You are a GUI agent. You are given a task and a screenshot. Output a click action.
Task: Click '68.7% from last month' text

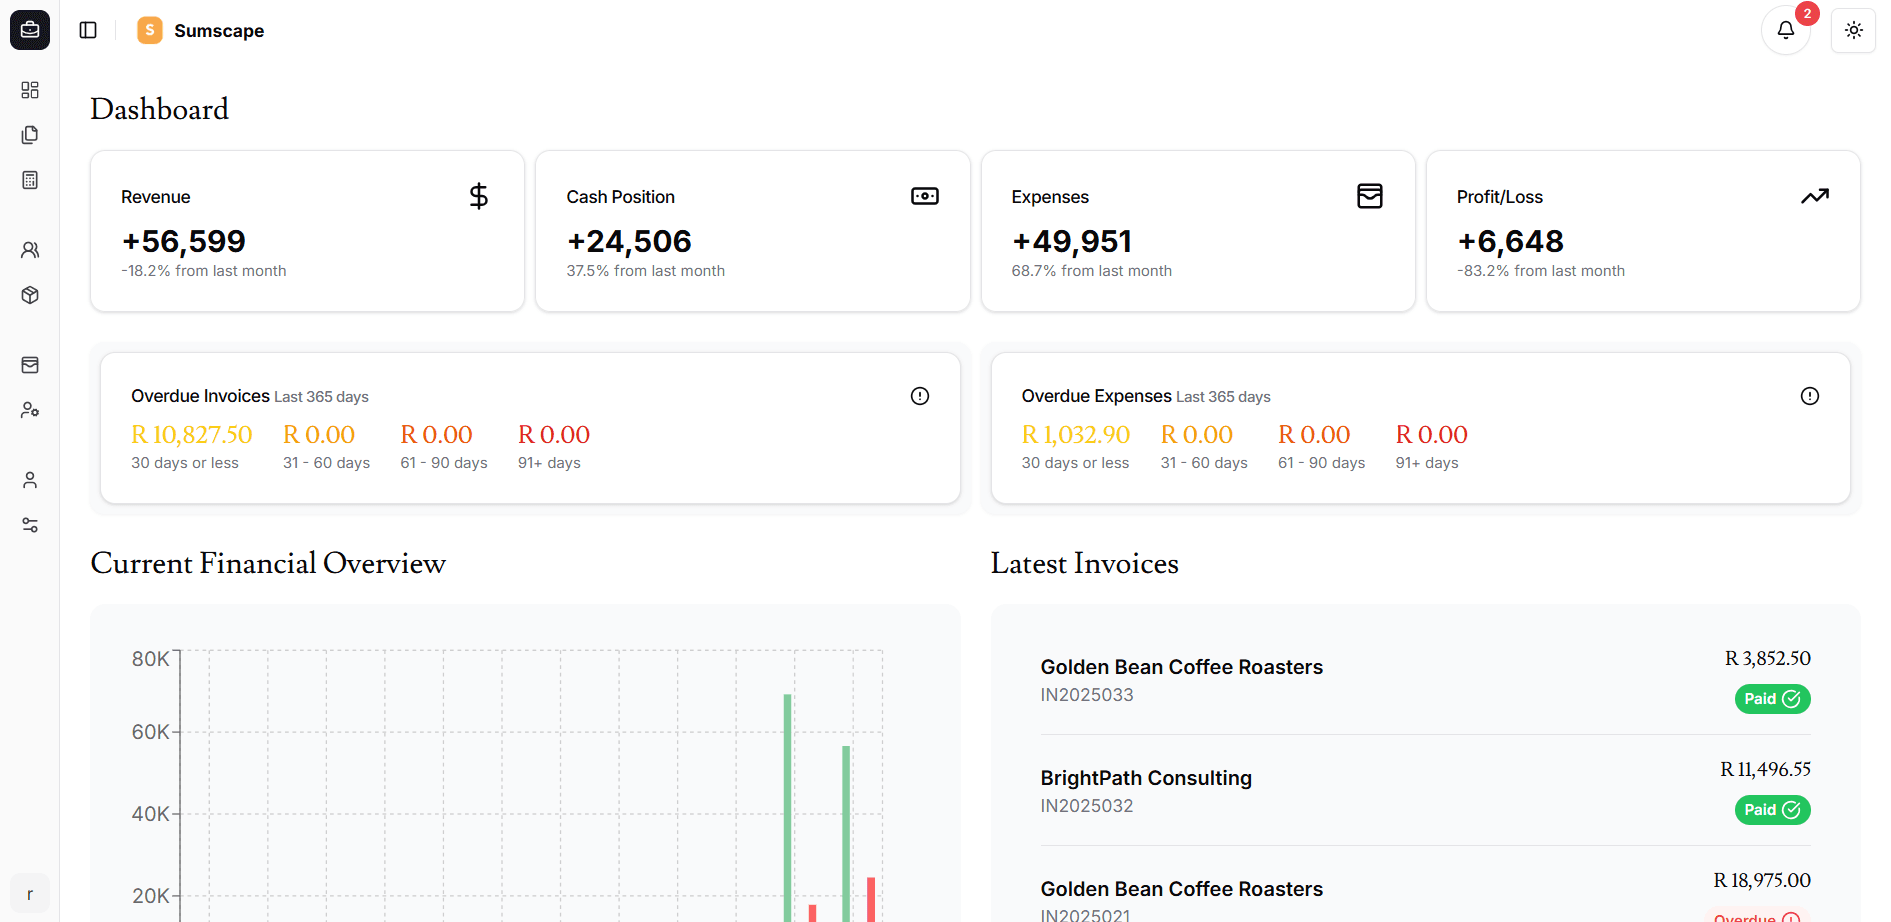(x=1092, y=271)
